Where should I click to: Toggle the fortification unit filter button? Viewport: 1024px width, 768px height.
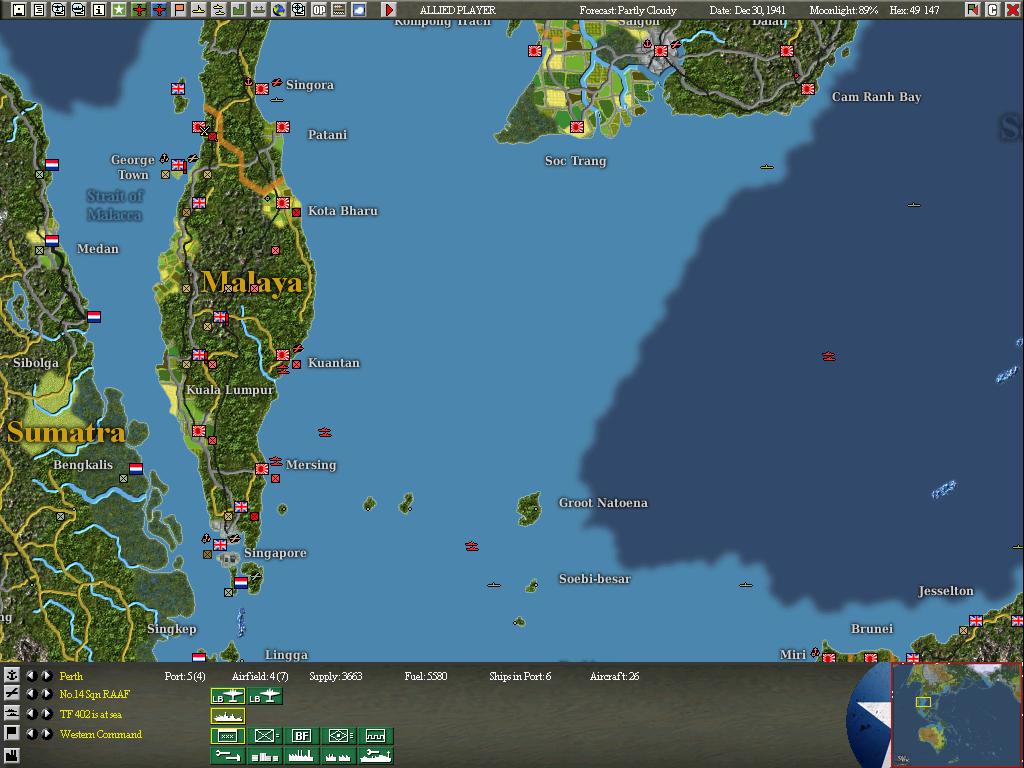[x=376, y=736]
